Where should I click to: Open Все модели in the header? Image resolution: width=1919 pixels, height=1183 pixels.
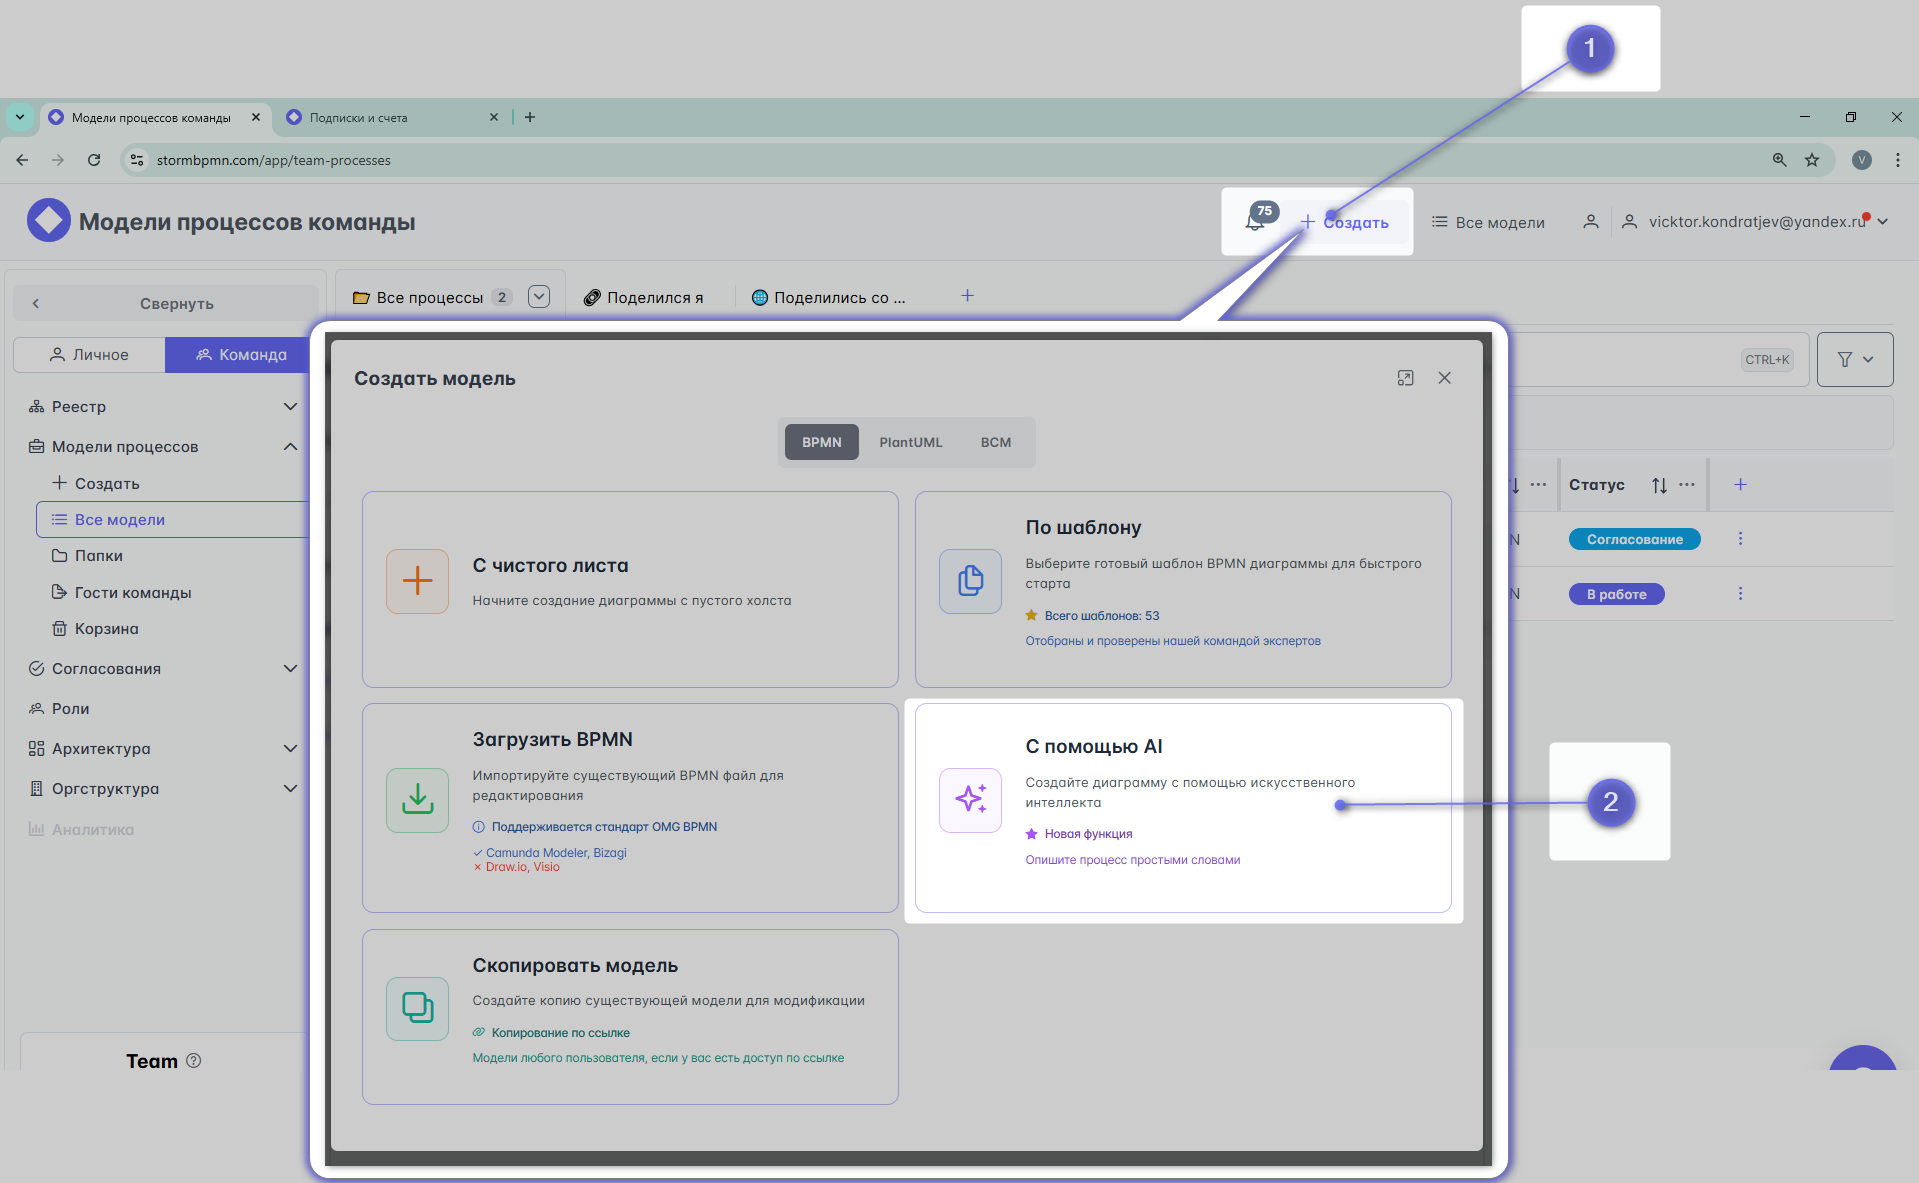click(x=1488, y=222)
